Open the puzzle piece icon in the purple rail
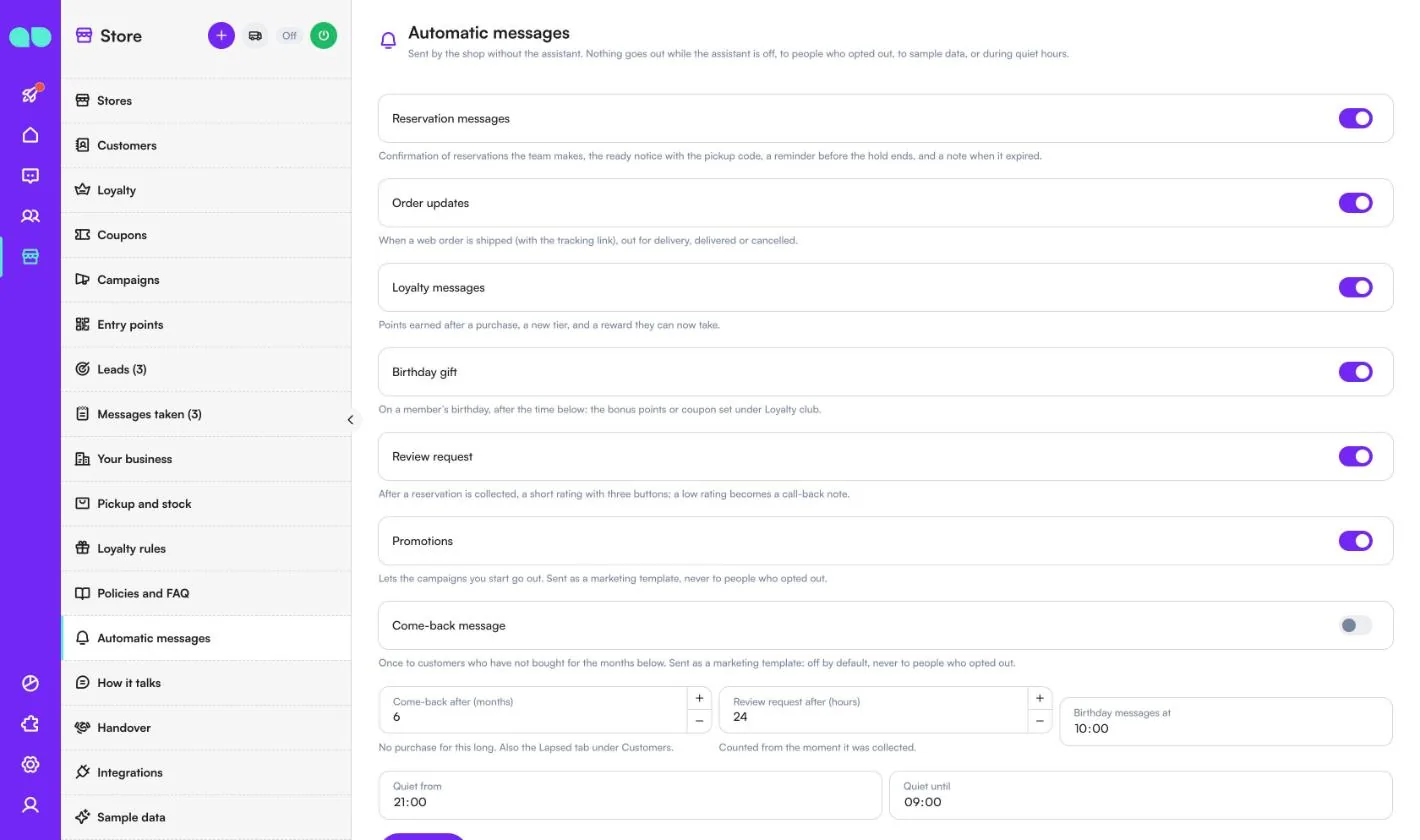The height and width of the screenshot is (840, 1420). 30,724
